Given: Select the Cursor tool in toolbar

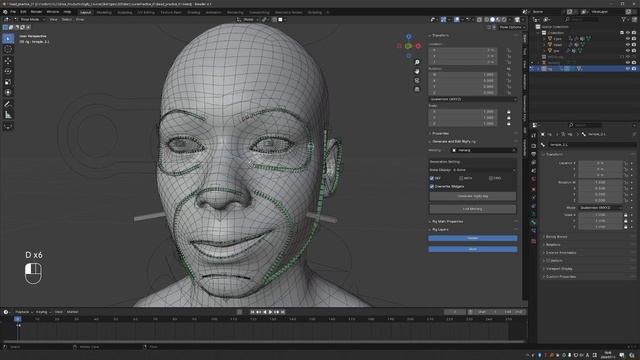Looking at the screenshot, I should point(8,49).
